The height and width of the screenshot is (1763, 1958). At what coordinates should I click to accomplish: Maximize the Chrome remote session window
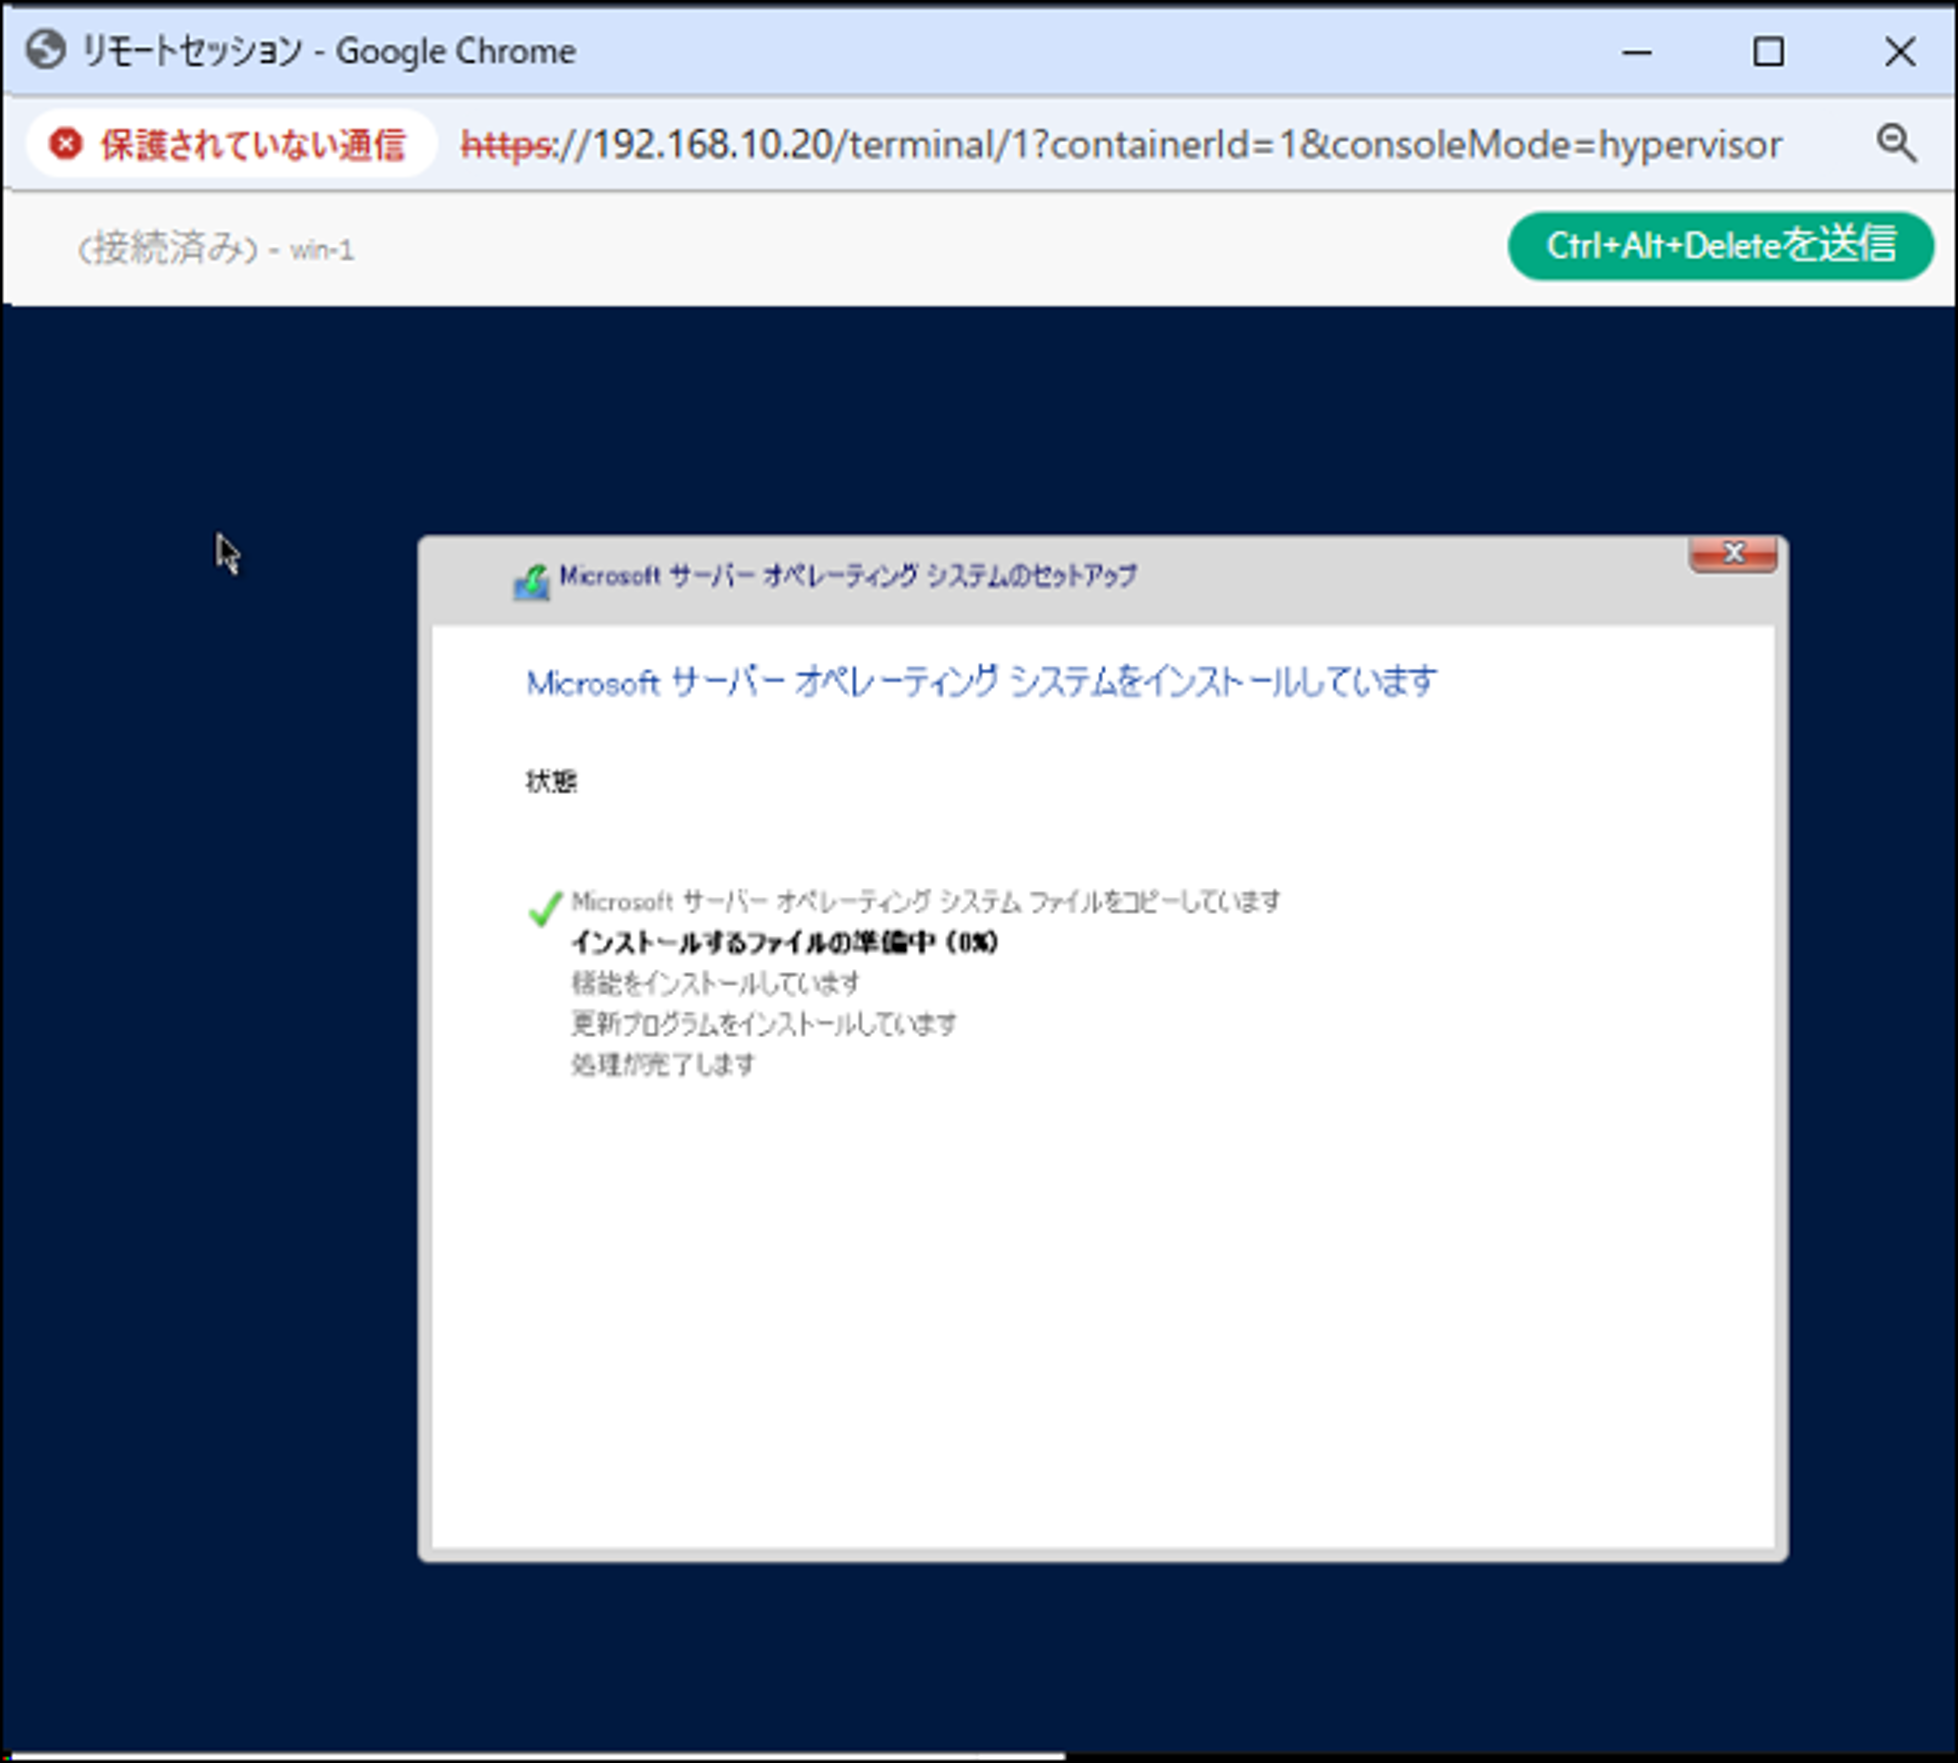[x=1768, y=52]
